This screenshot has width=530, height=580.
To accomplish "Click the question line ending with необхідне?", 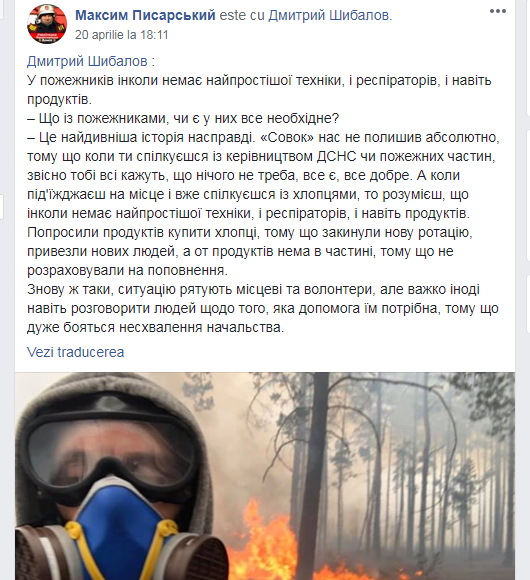I will (x=183, y=118).
